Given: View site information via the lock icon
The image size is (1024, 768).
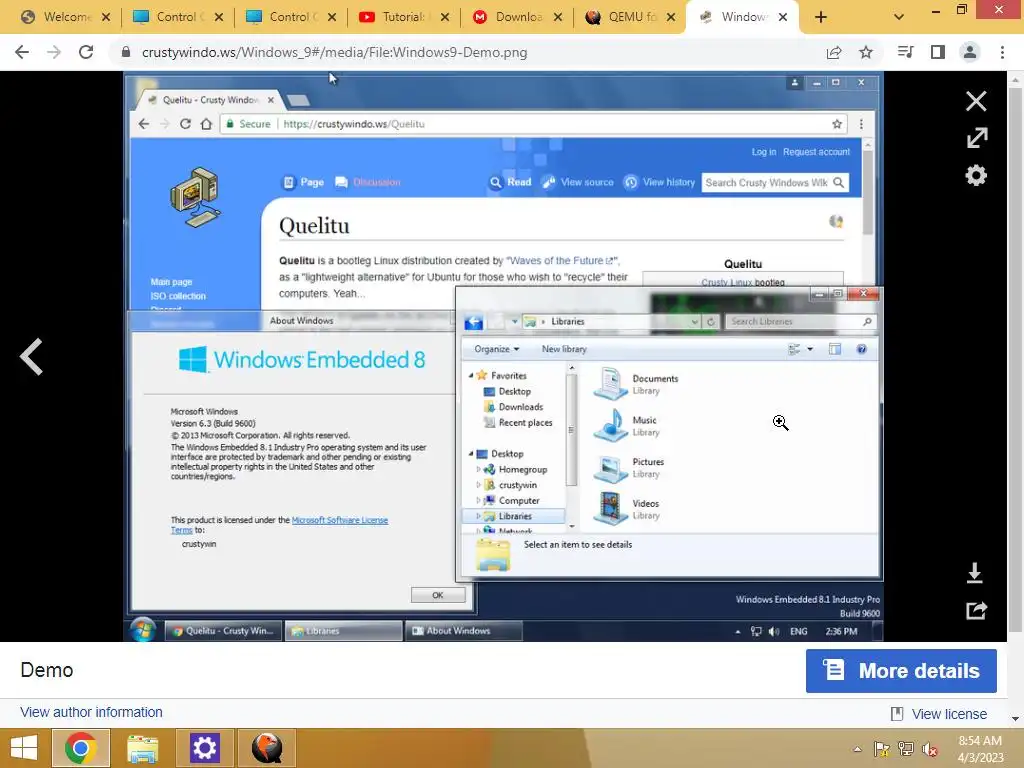Looking at the screenshot, I should [126, 52].
